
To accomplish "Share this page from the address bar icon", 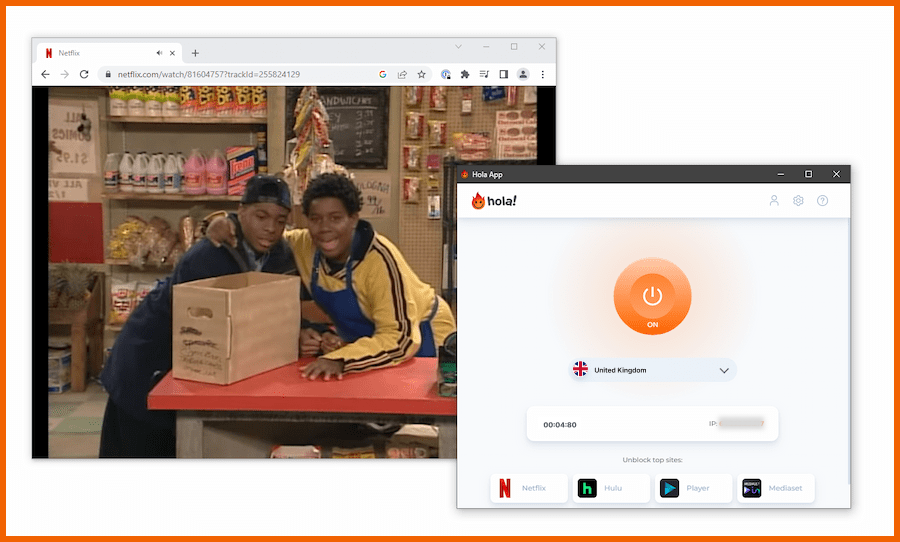I will (402, 74).
